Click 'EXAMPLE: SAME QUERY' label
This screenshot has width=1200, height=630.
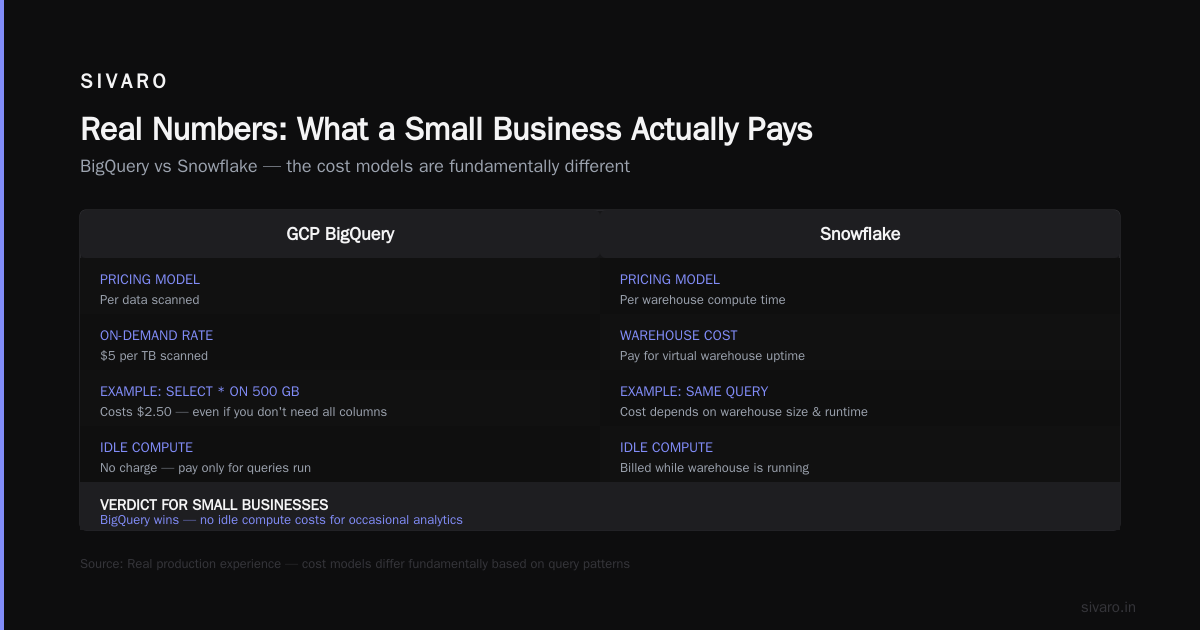694,392
